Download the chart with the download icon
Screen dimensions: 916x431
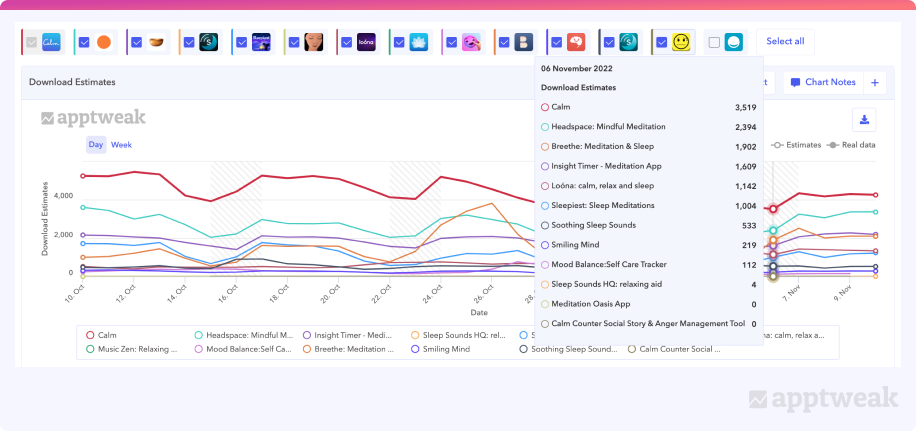point(864,120)
